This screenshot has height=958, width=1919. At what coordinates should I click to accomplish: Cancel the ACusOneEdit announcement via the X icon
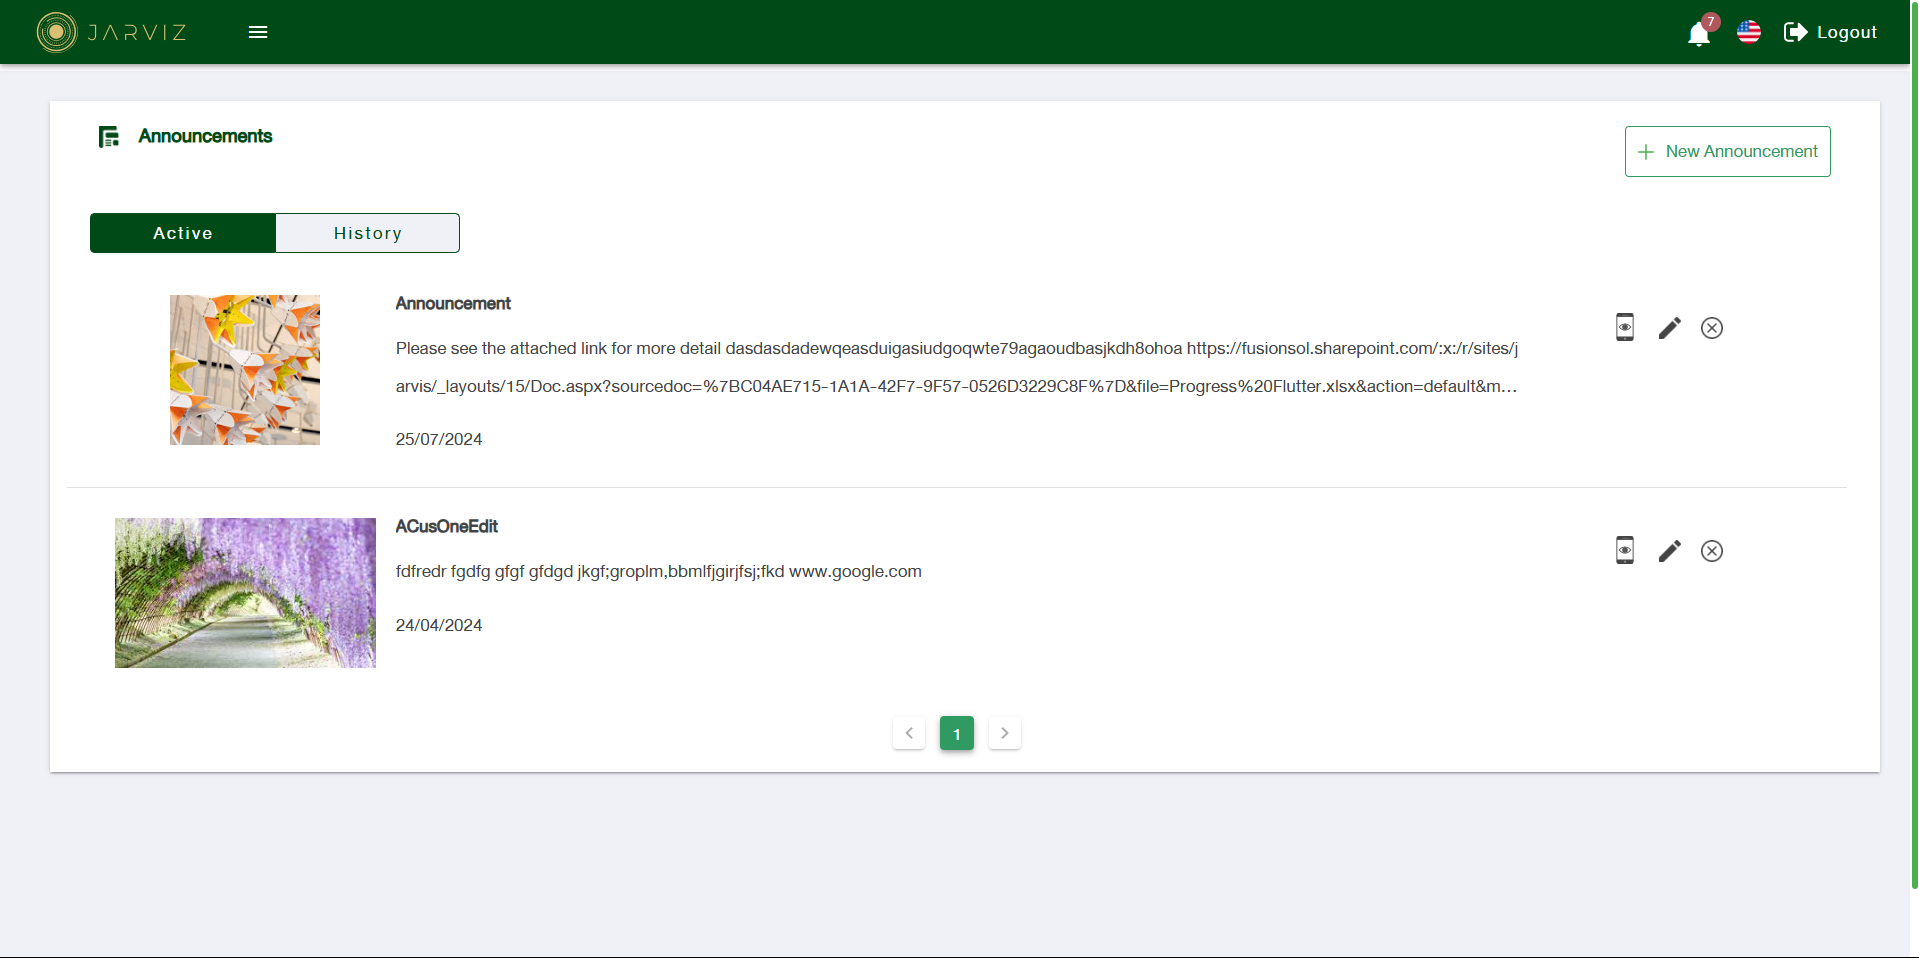click(x=1711, y=551)
